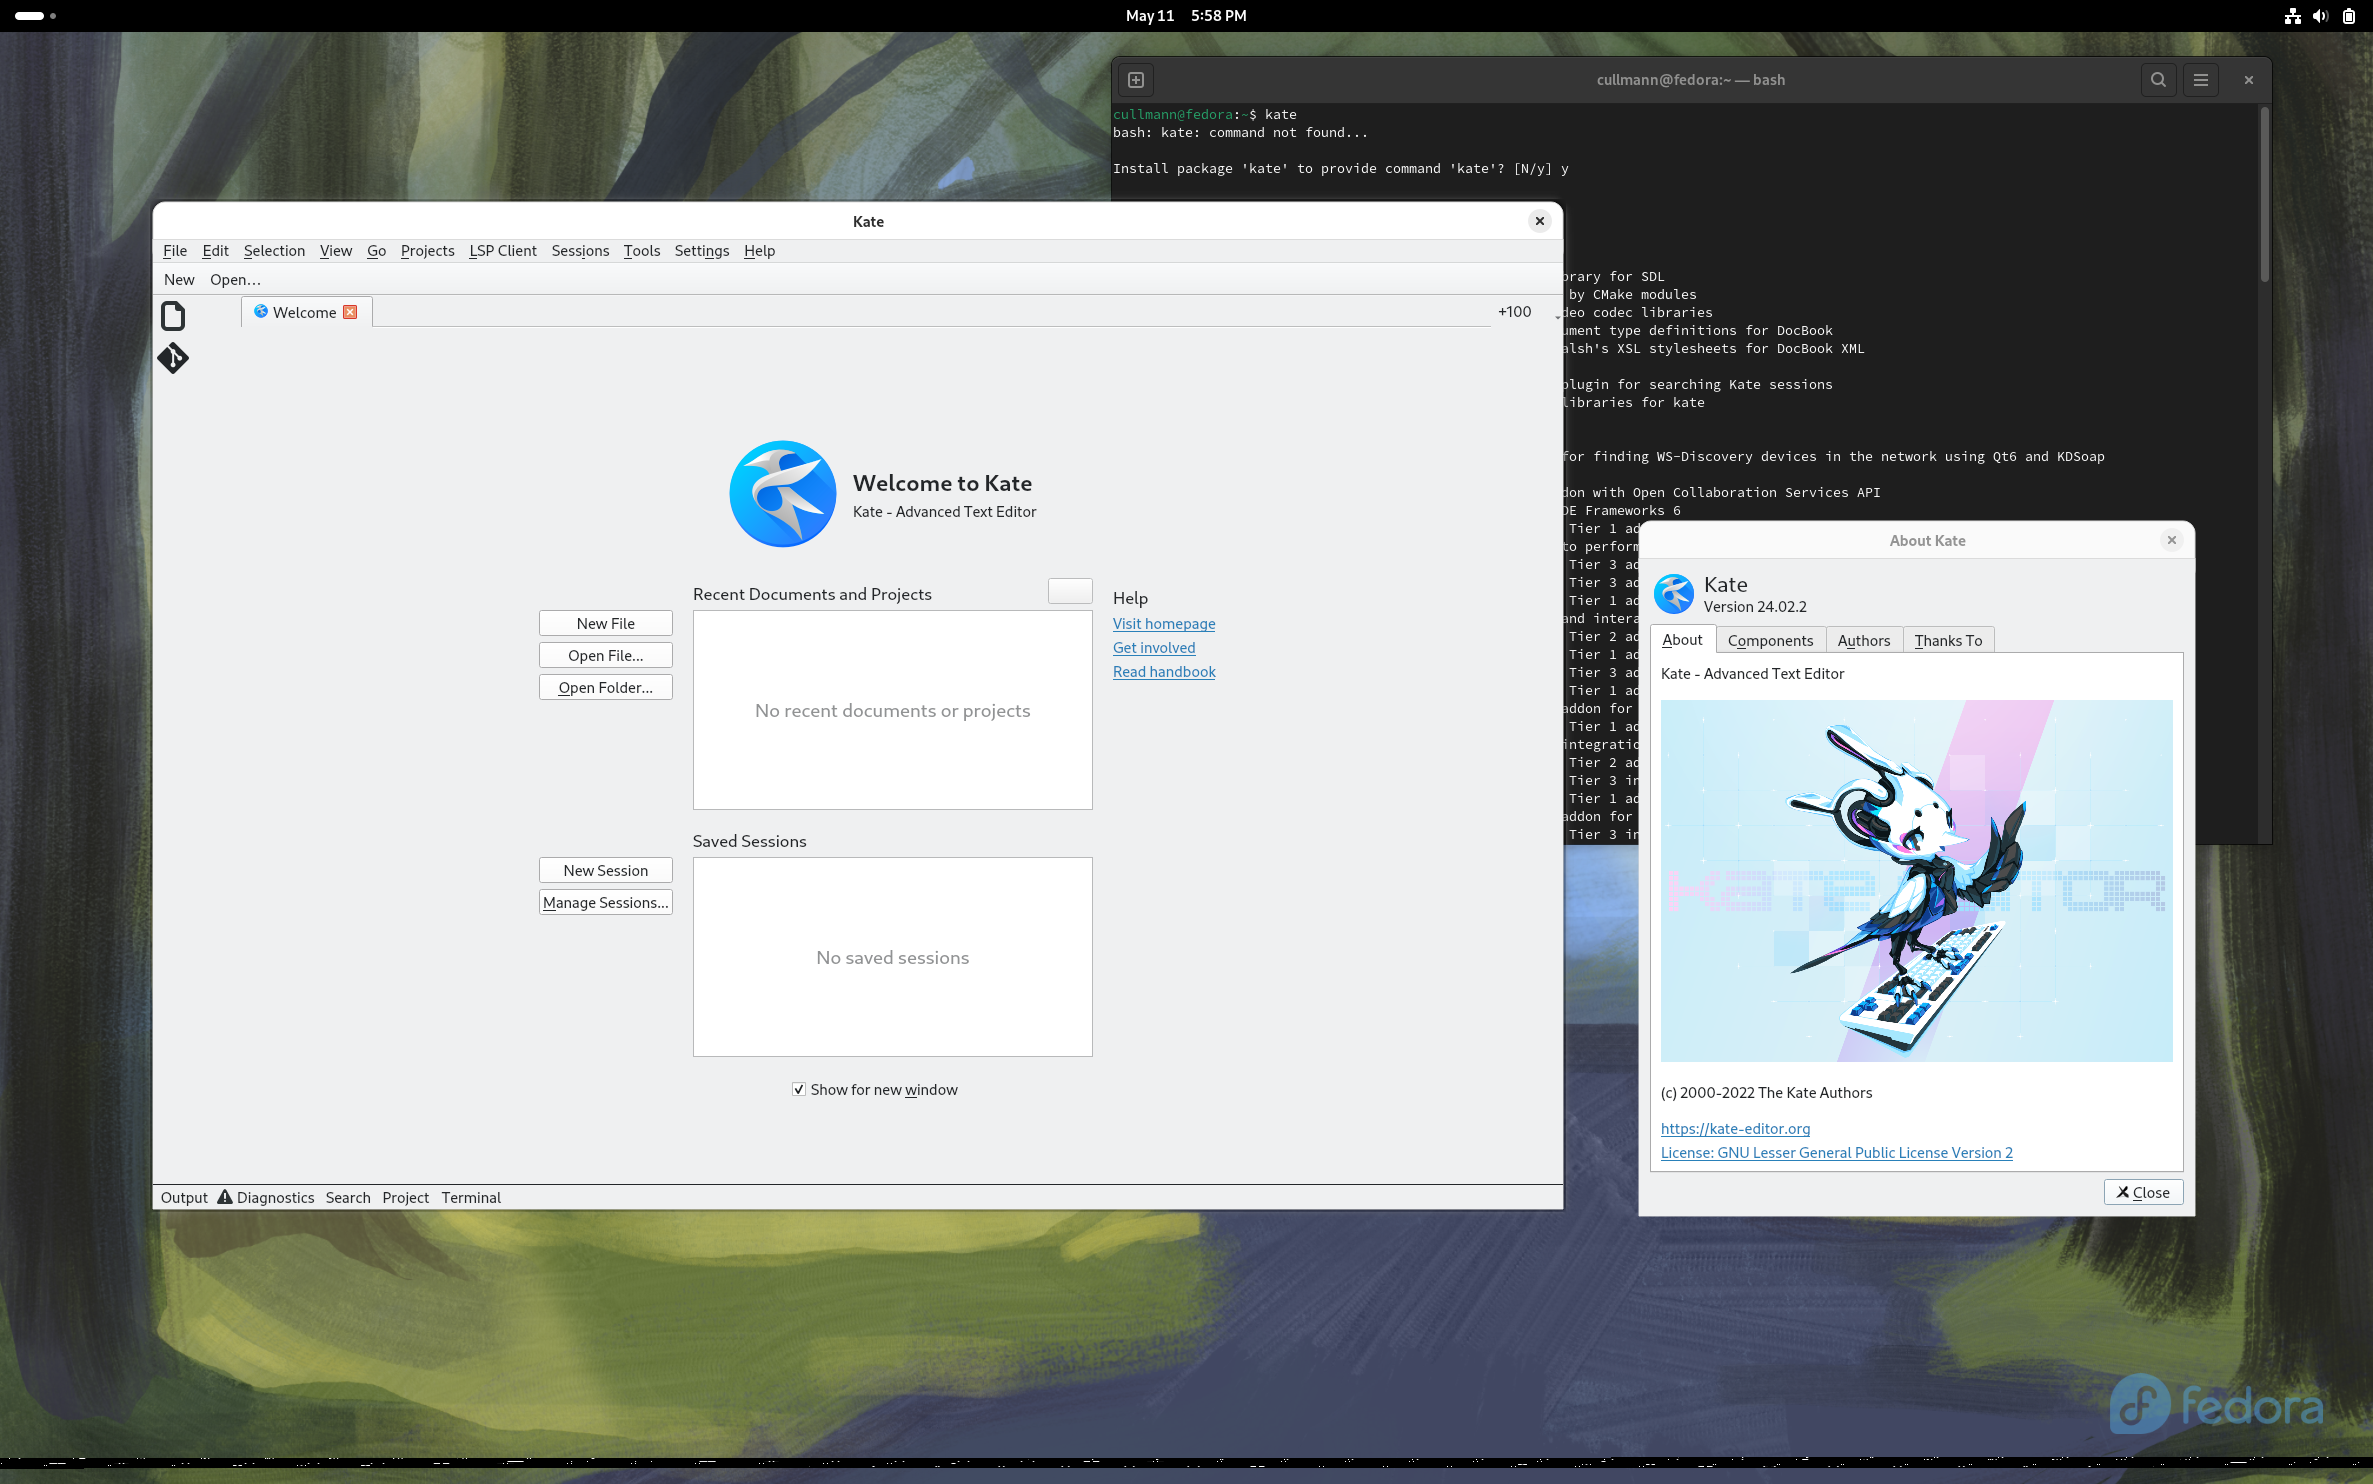Open the Visit homepage link
Screen dimensions: 2373x1484
tap(1164, 623)
